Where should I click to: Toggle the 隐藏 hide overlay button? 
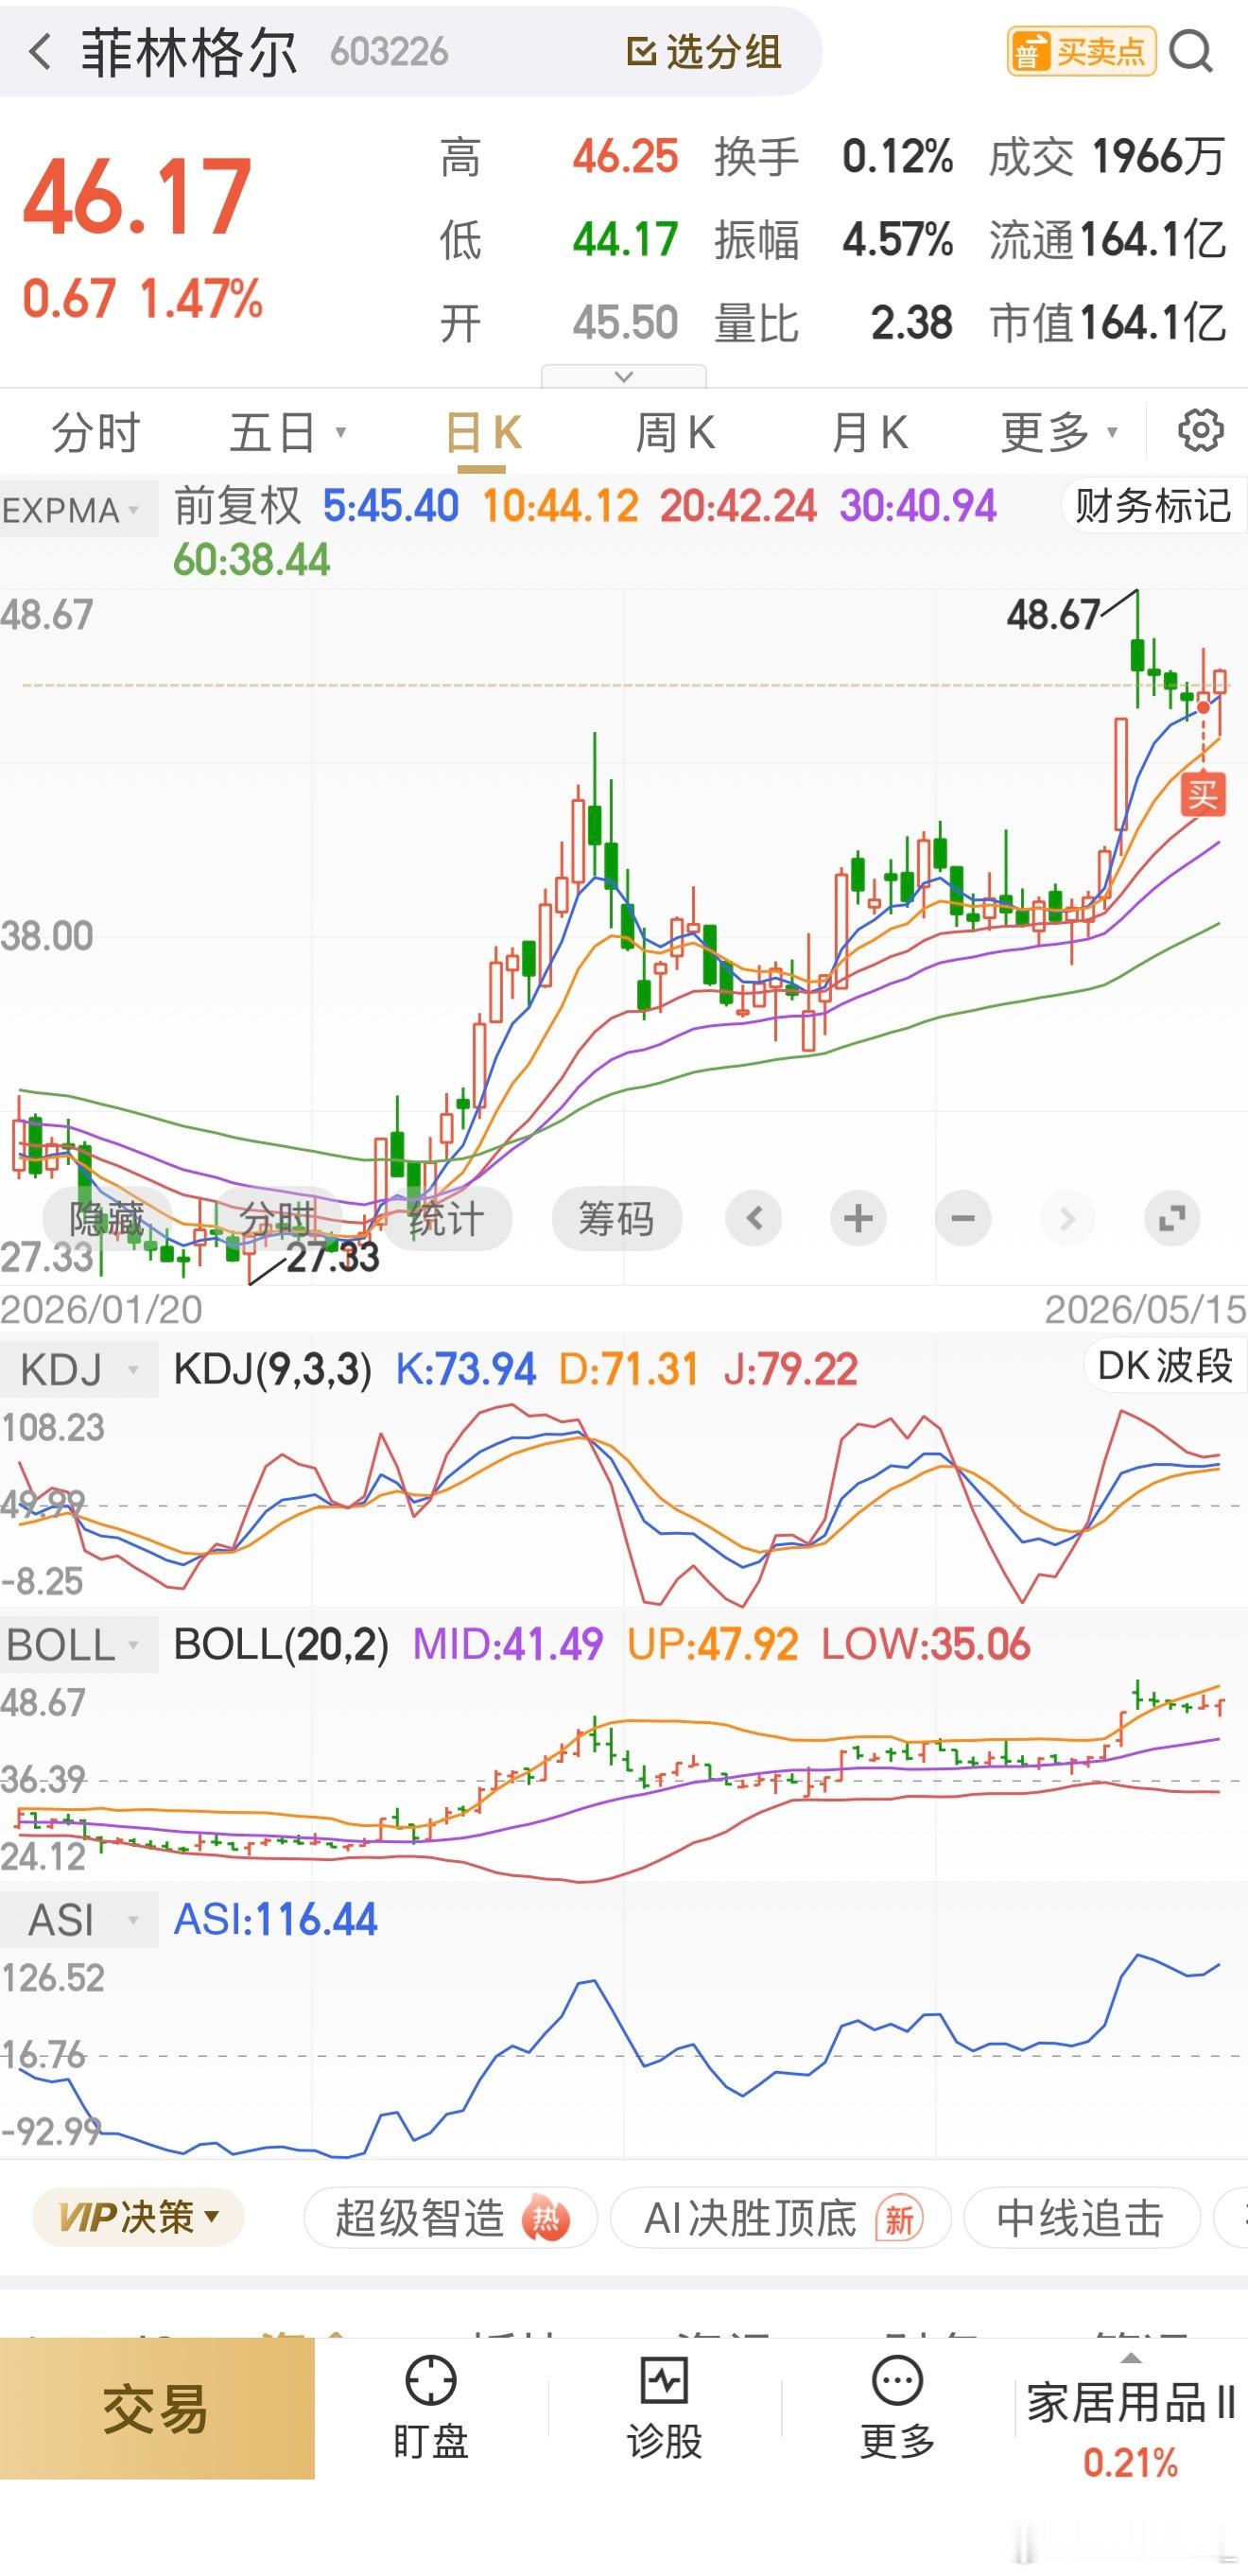point(107,1218)
